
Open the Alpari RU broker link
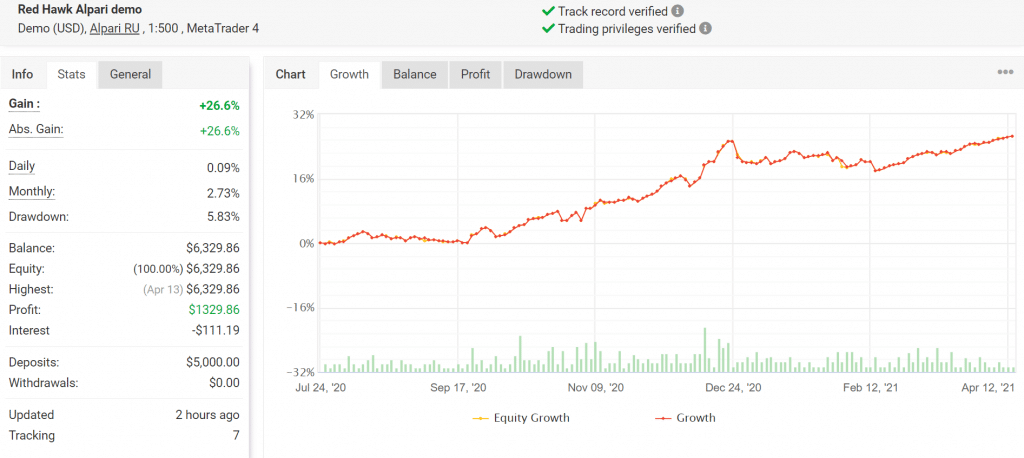coord(115,29)
